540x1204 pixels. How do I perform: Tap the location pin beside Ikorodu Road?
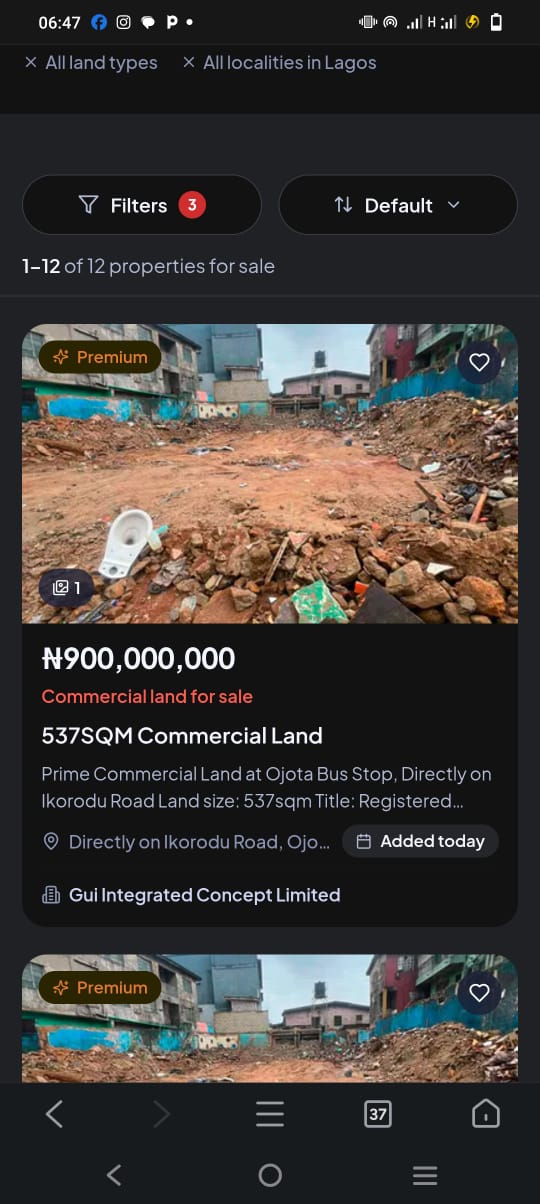tap(52, 842)
